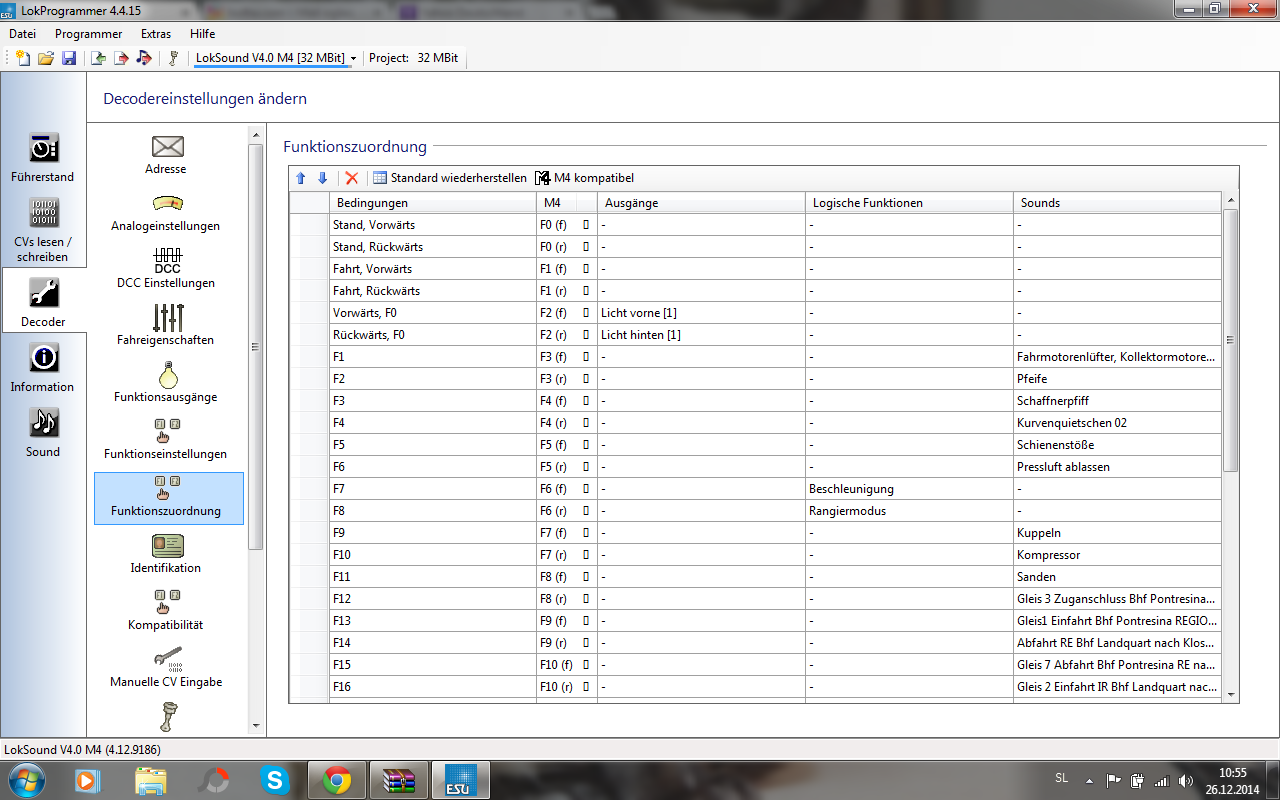The height and width of the screenshot is (800, 1280).
Task: Select the Funktionszuordnung category
Action: 168,498
